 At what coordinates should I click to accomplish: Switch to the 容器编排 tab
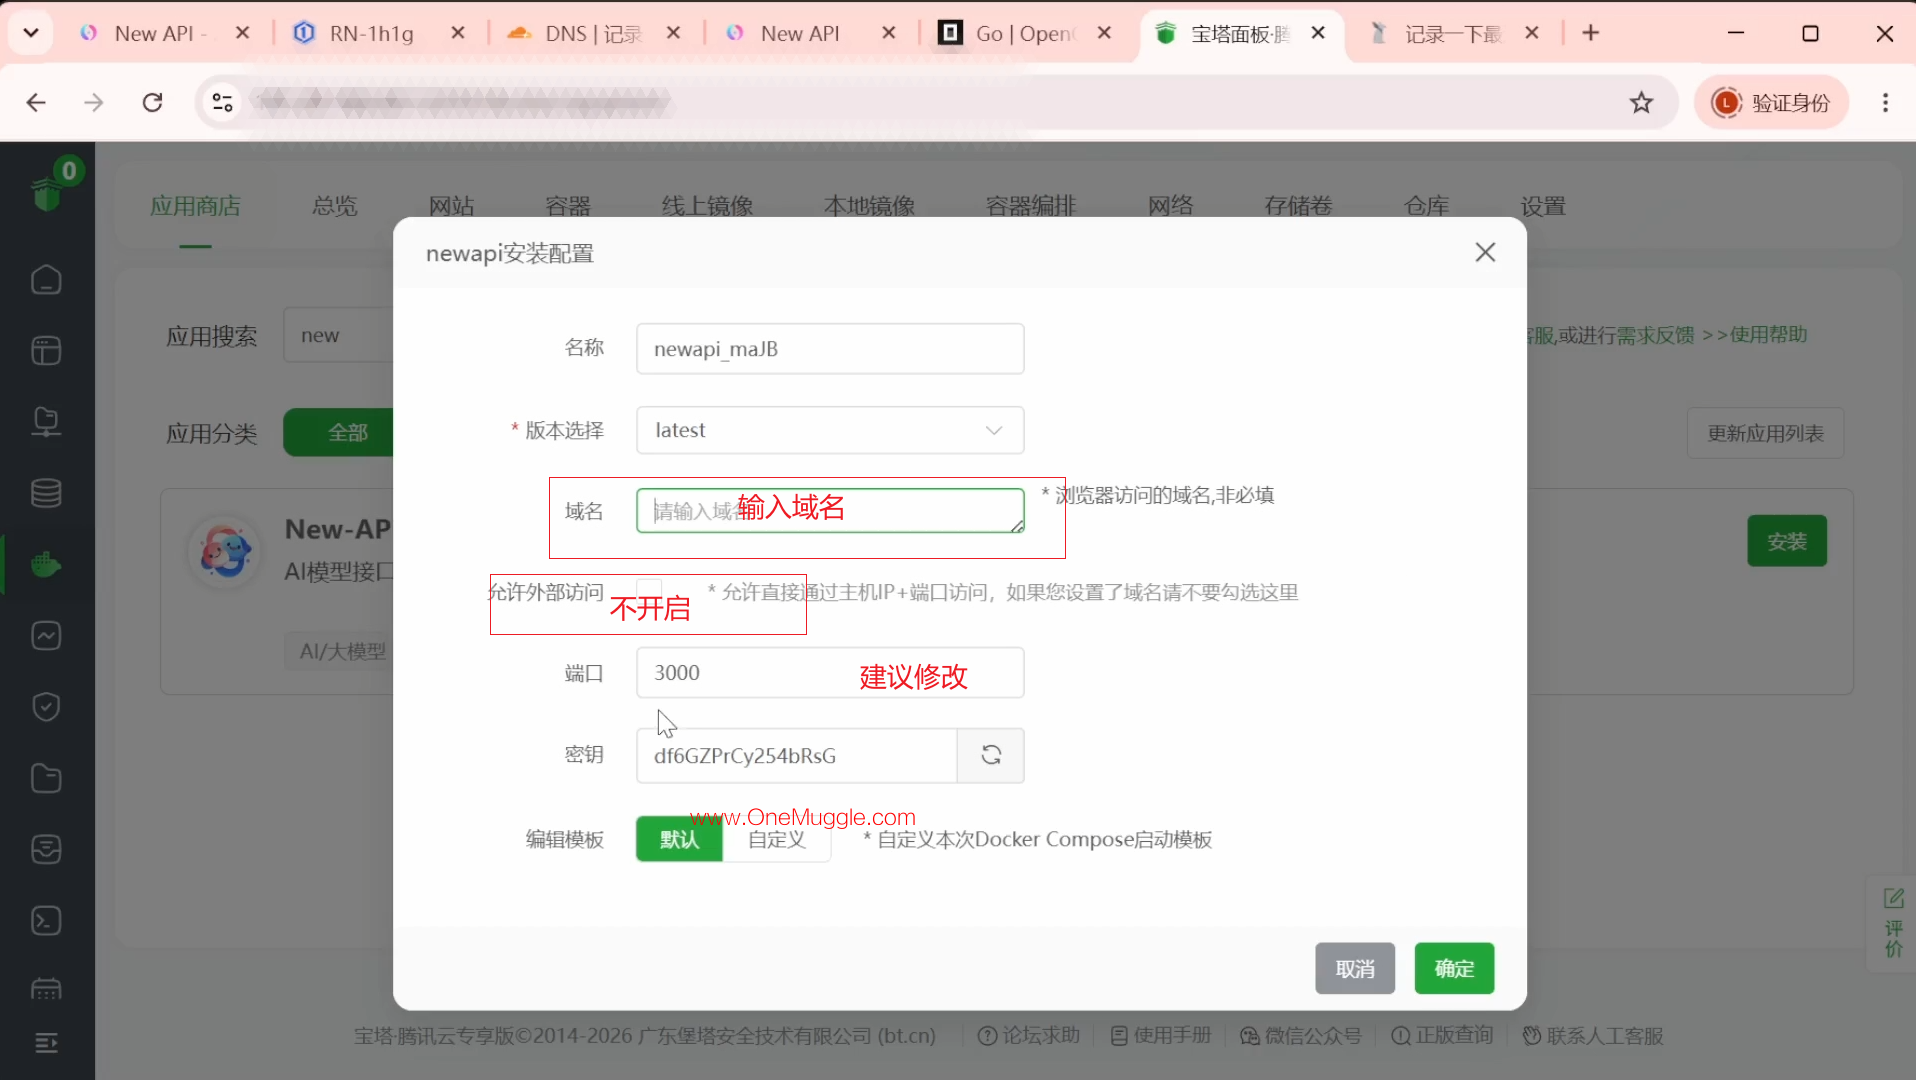point(1031,206)
